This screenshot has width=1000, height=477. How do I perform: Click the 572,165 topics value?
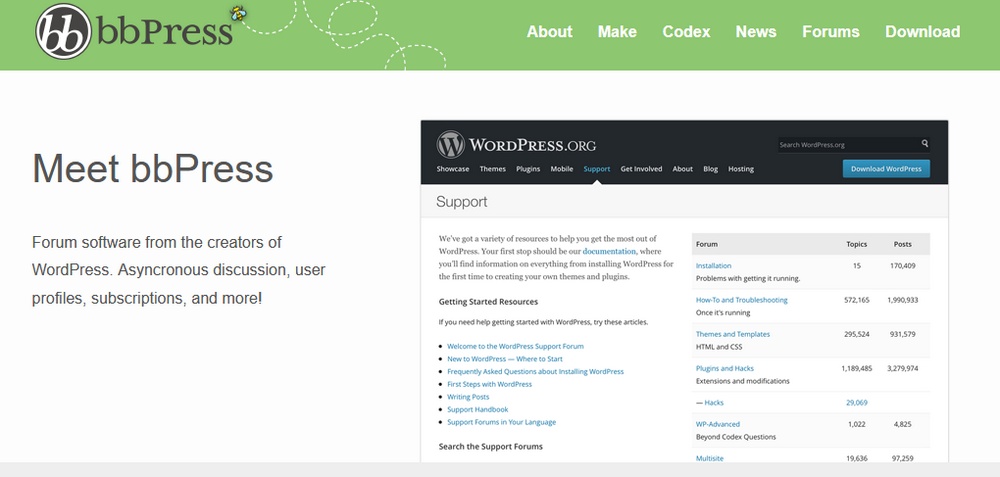(857, 300)
